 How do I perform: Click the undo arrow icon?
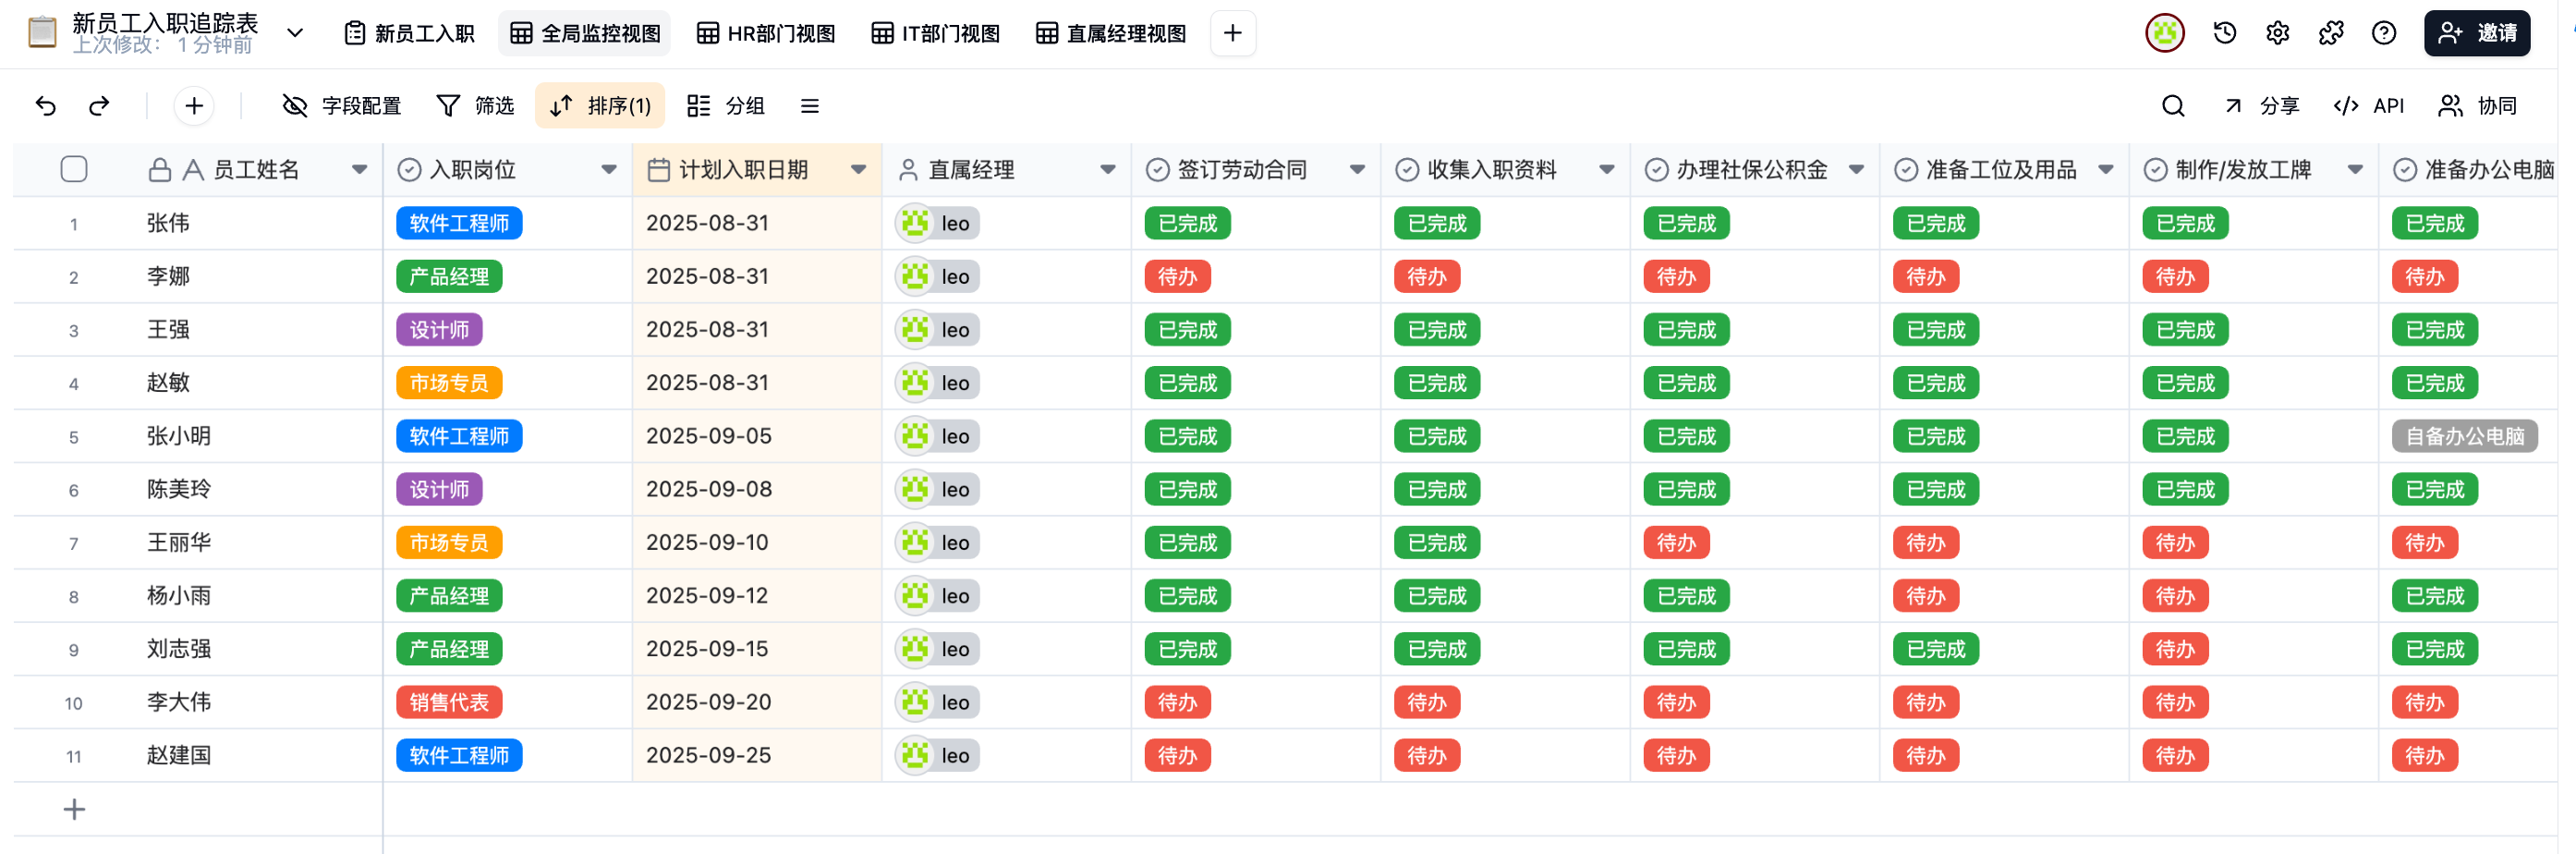tap(46, 106)
